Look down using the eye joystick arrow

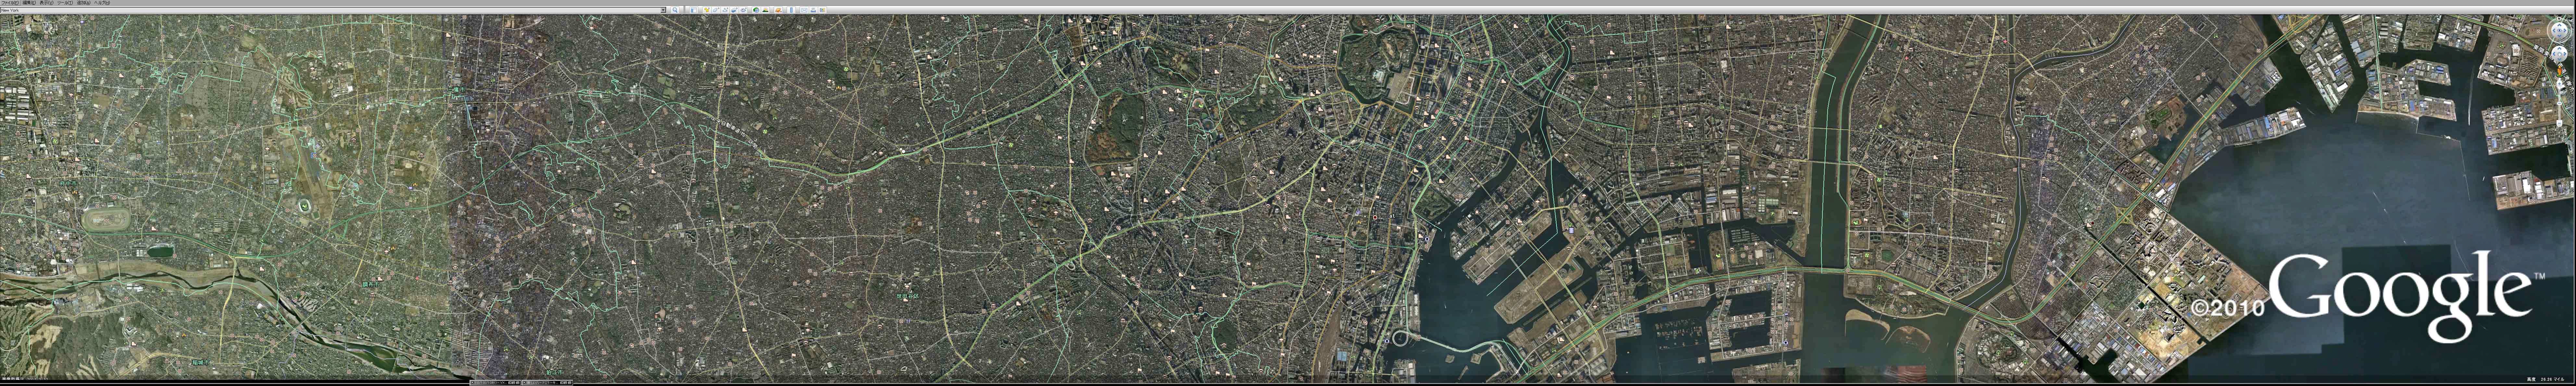coord(2559,36)
